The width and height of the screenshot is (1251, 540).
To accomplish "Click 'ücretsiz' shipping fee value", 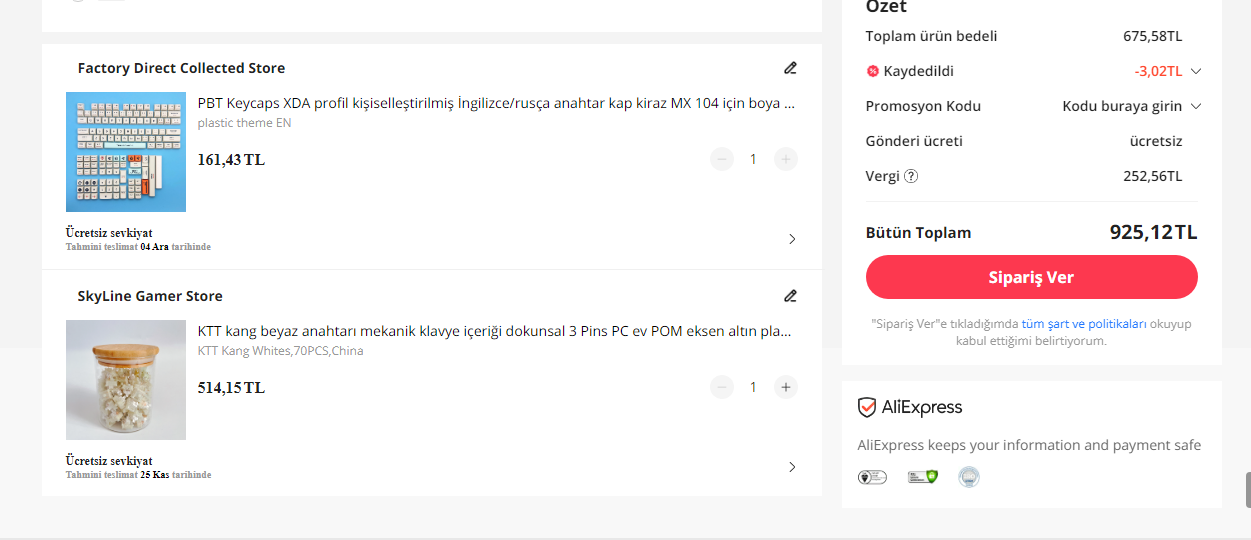I will point(1156,141).
